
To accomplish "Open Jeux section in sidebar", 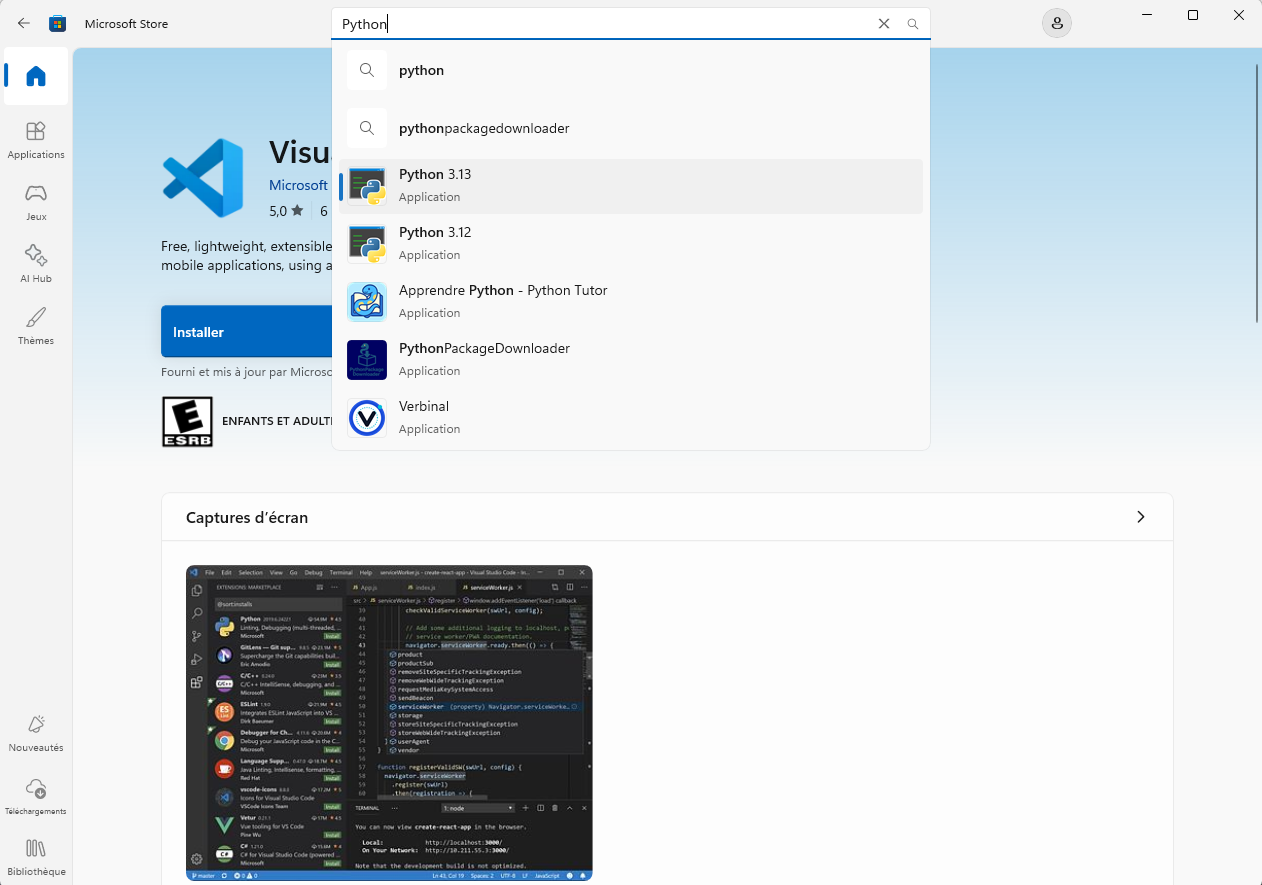I will click(36, 202).
